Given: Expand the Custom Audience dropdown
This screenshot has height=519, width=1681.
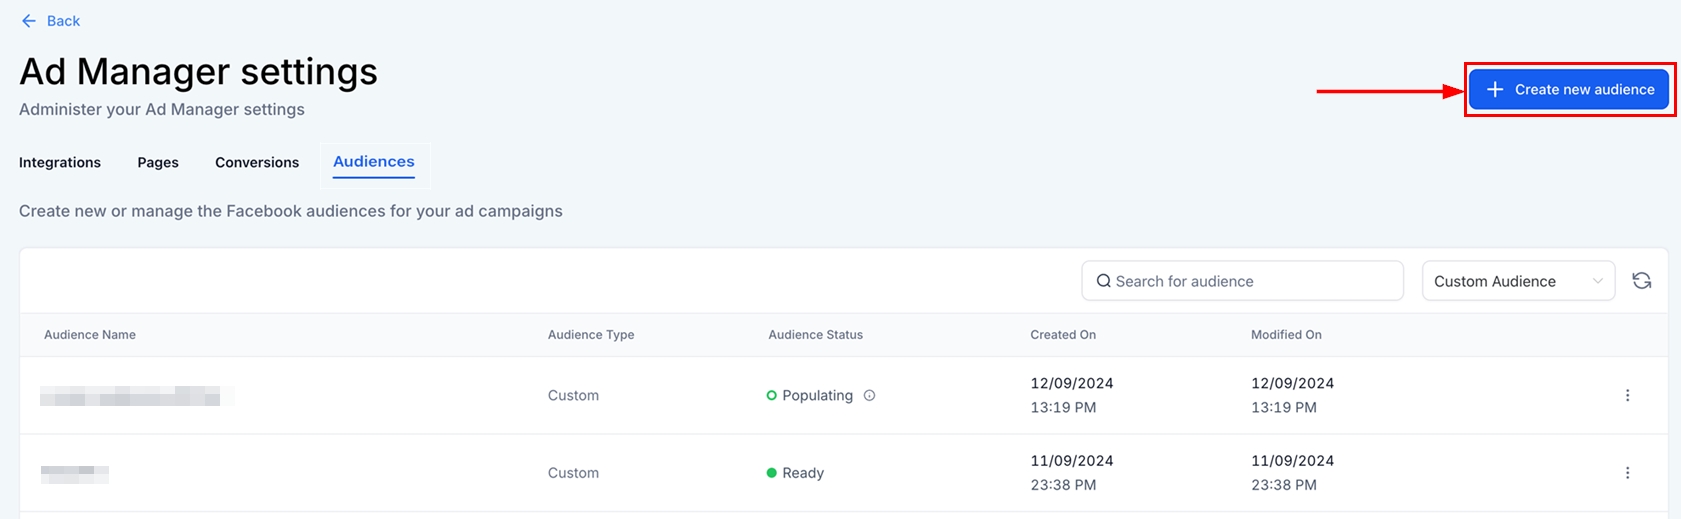Looking at the screenshot, I should tap(1517, 282).
